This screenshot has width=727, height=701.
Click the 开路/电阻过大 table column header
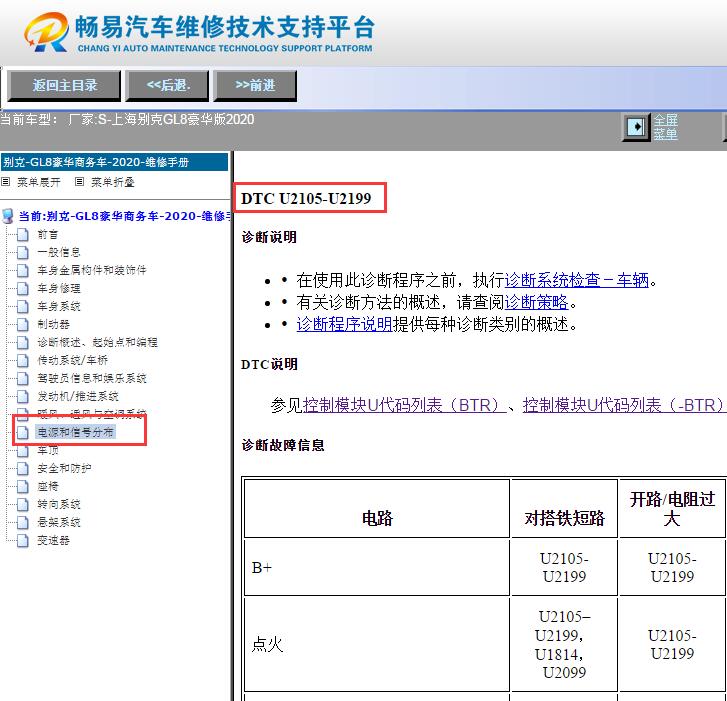click(x=672, y=509)
